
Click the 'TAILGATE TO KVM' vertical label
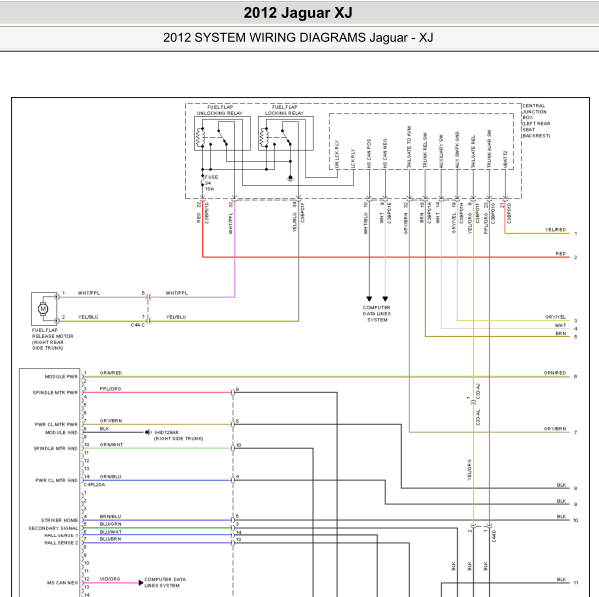pos(409,147)
